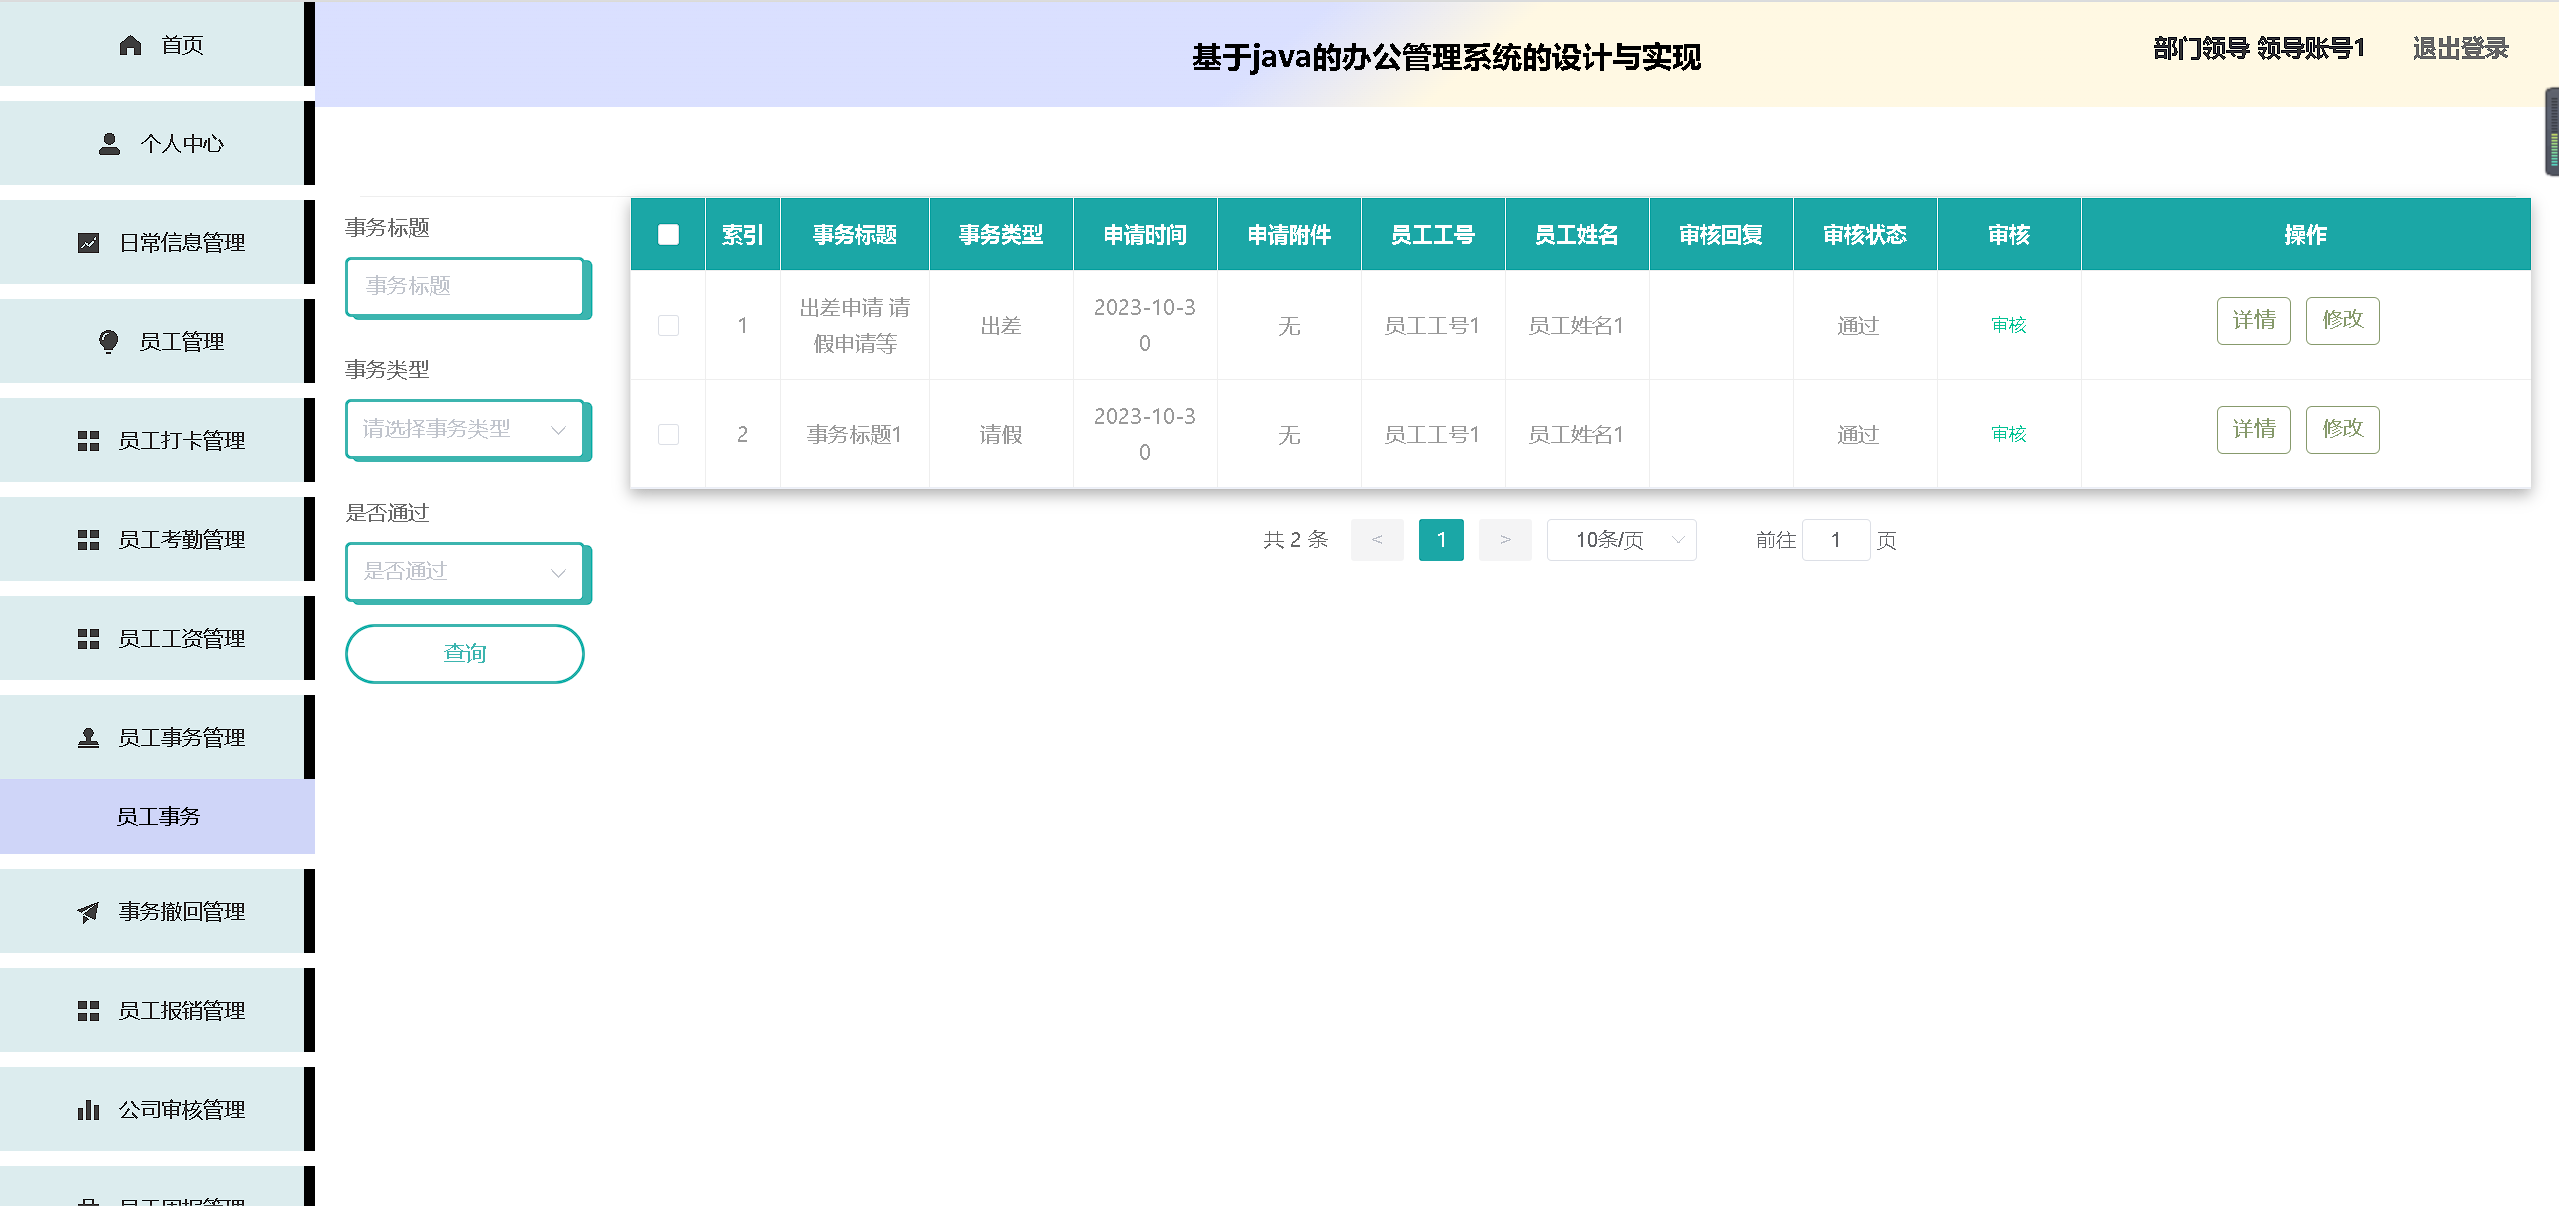The image size is (2559, 1206).
Task: Click 部门领导 领导账号1 in the header
Action: click(2259, 49)
